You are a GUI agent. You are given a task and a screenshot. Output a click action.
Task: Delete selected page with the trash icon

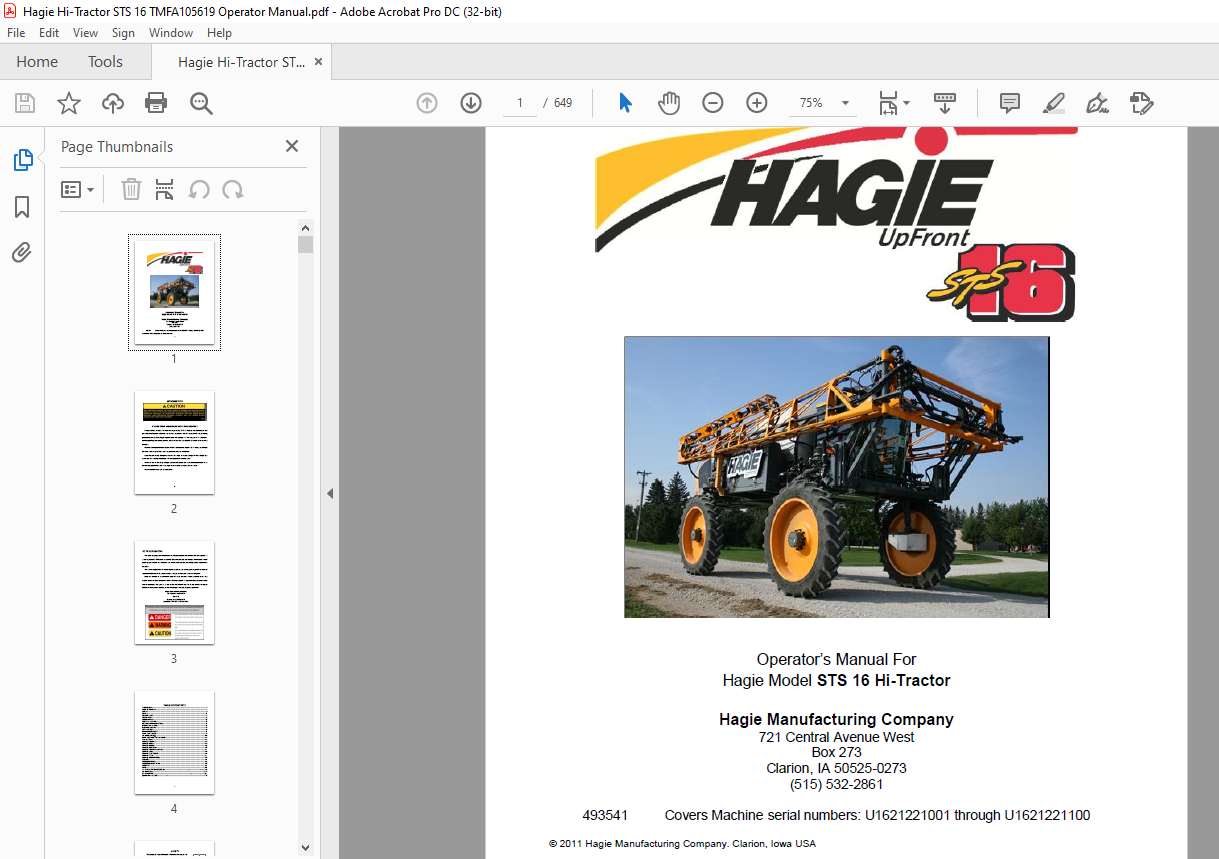131,189
